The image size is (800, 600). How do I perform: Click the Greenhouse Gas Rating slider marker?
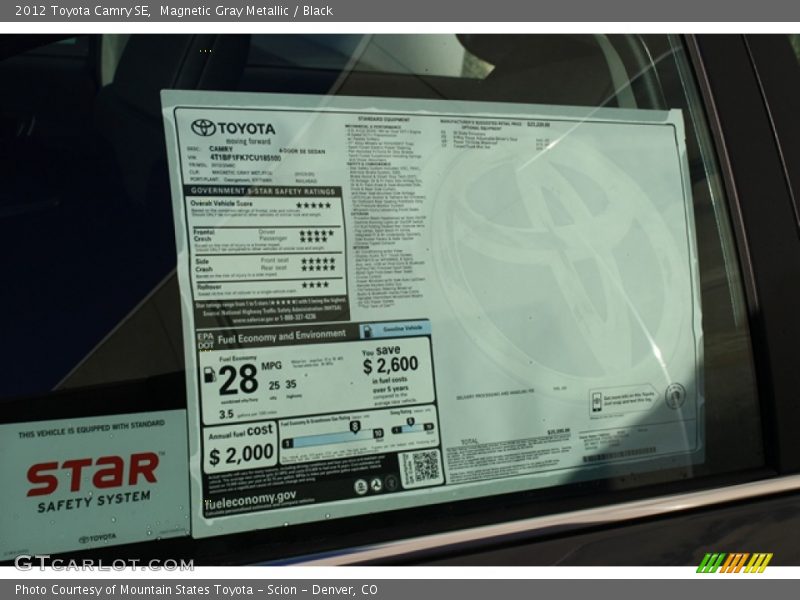pos(355,427)
